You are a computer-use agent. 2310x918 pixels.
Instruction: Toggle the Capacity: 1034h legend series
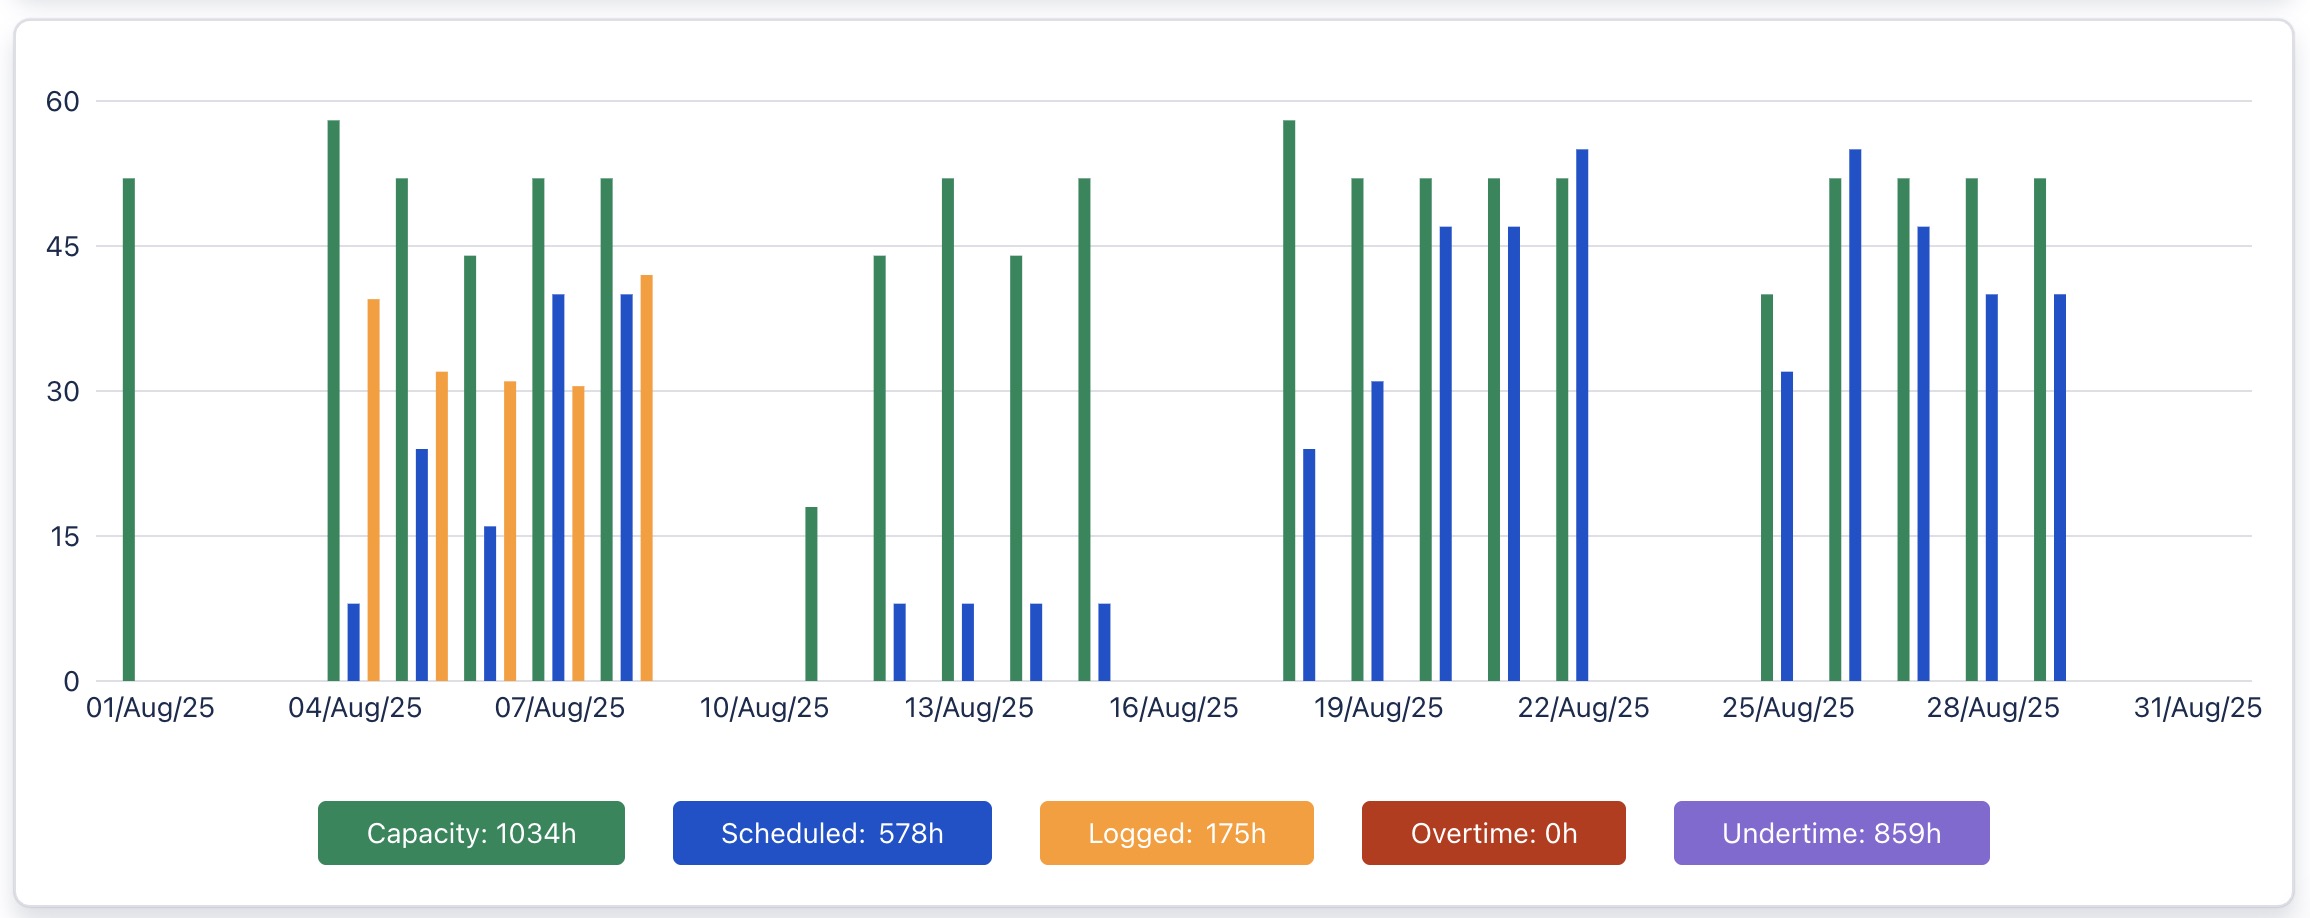point(471,833)
